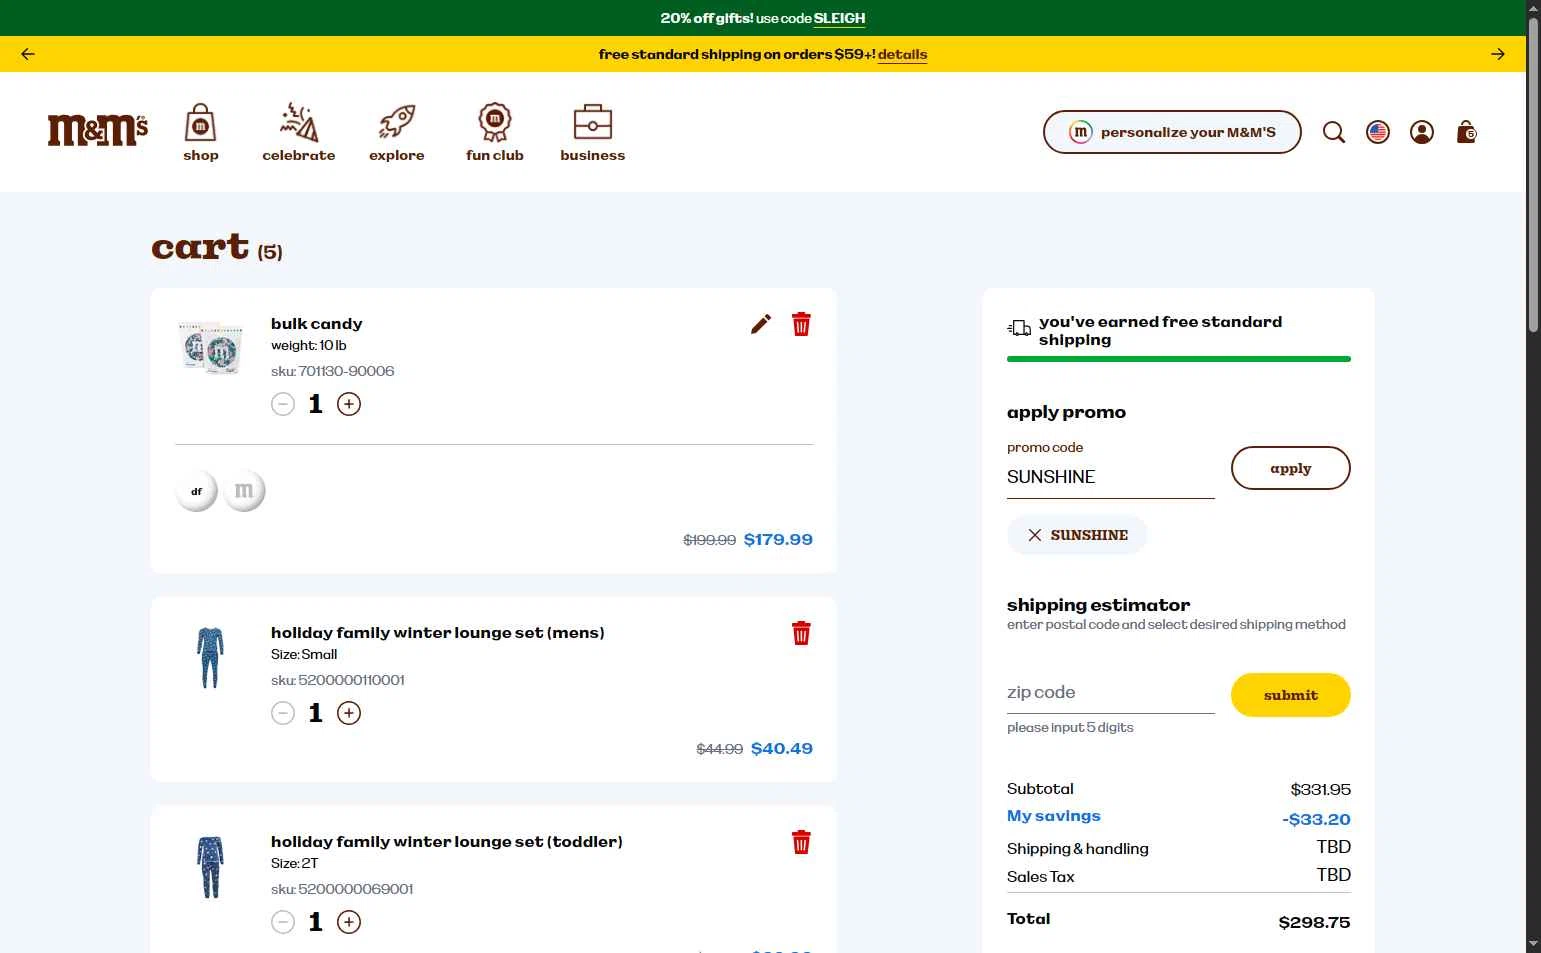Open holiday family winter lounge set (mens) title

point(437,633)
